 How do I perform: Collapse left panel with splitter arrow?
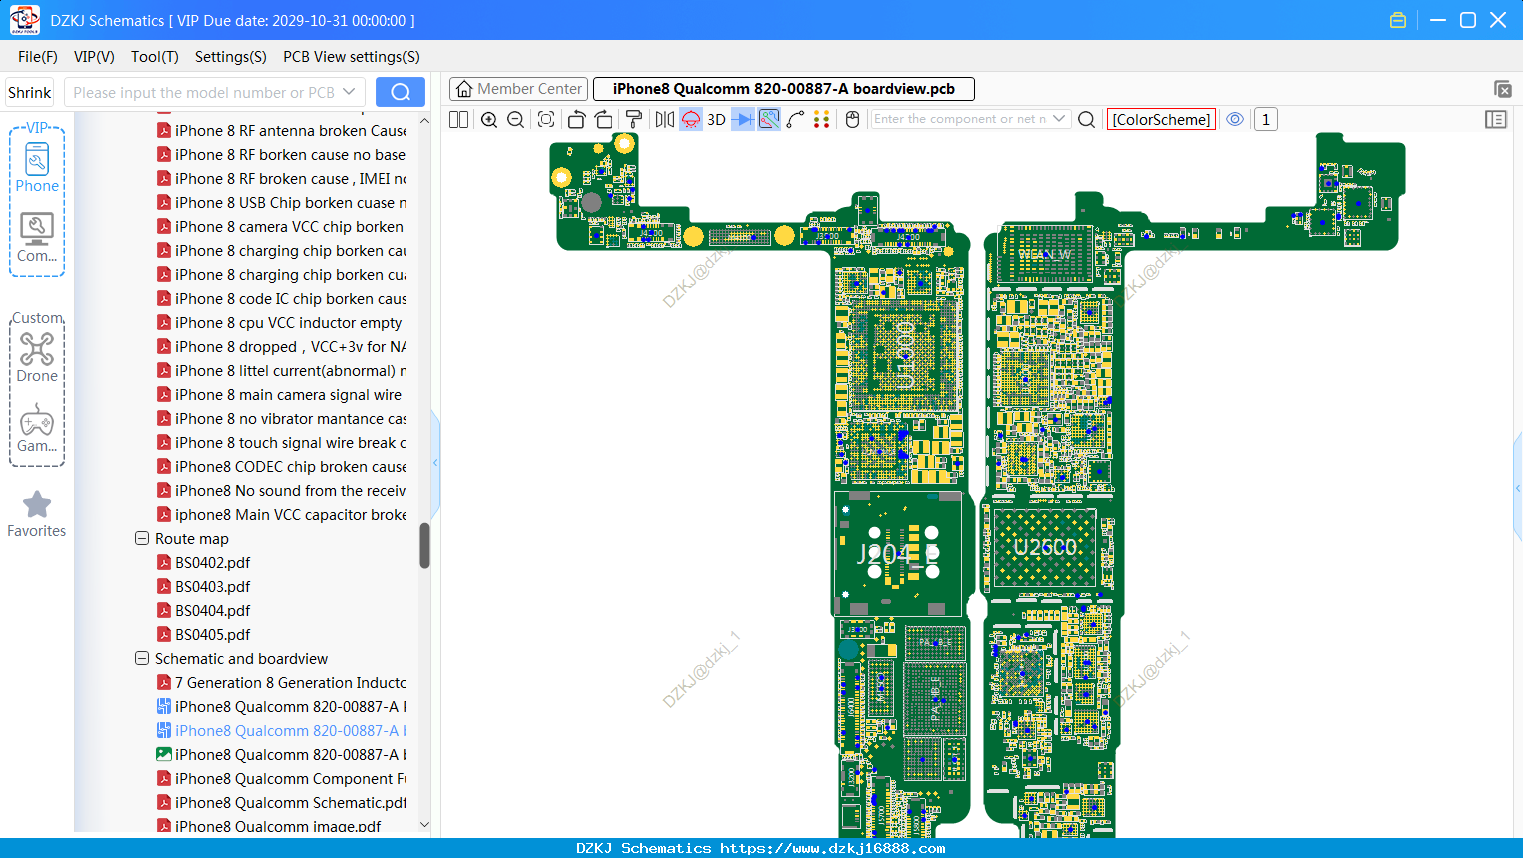(435, 462)
